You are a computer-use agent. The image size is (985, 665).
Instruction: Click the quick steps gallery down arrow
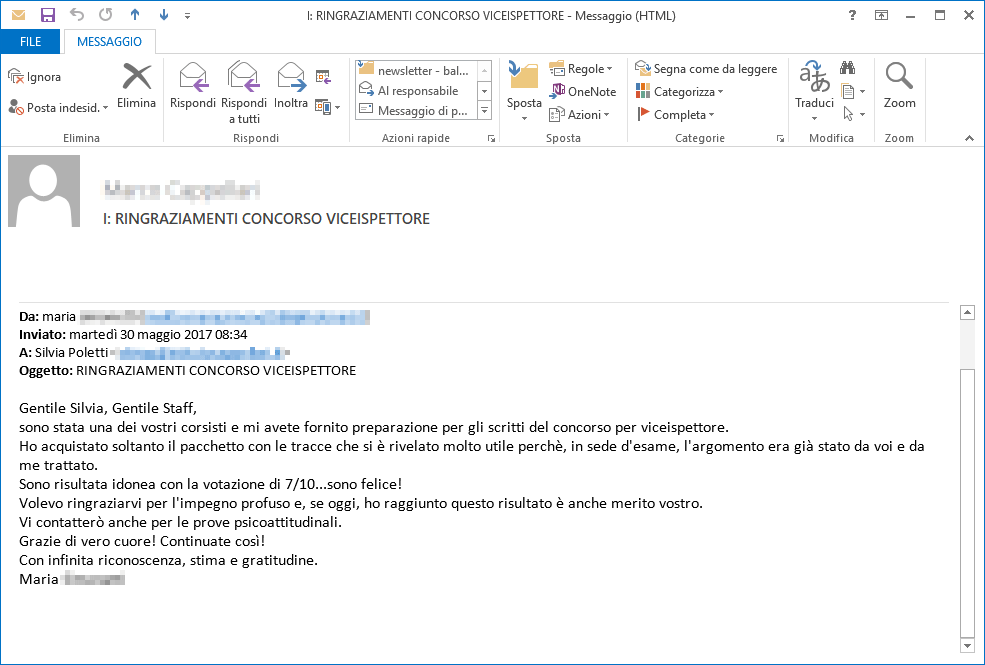484,90
